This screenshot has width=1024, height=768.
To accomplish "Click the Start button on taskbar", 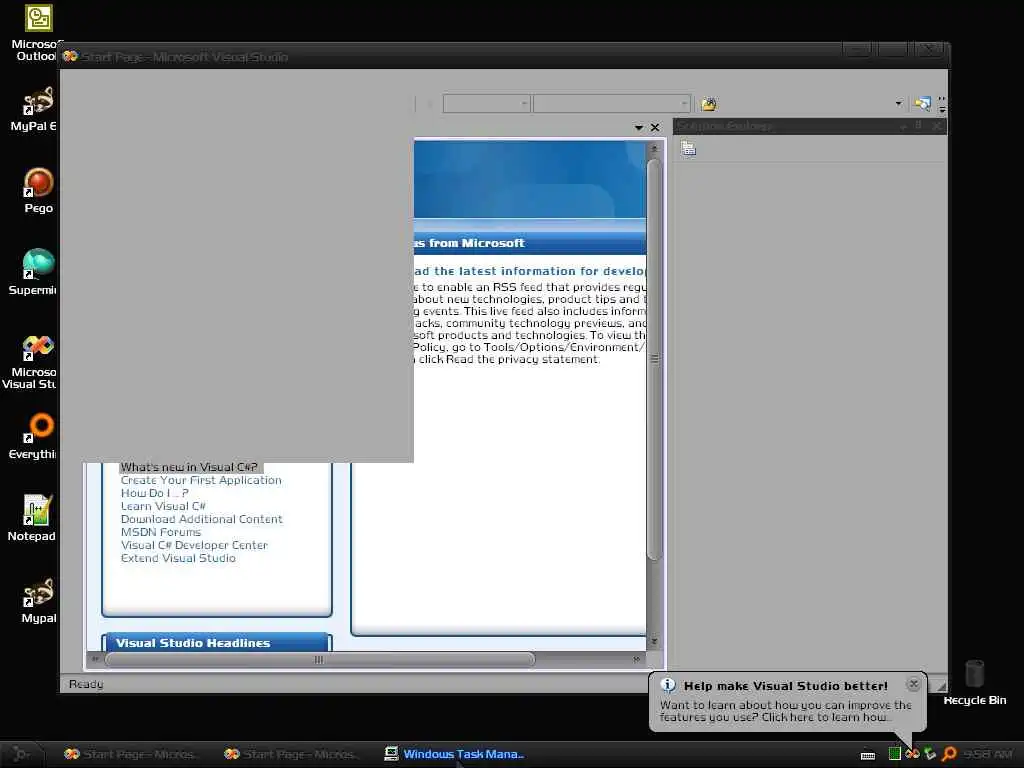I will tap(21, 754).
